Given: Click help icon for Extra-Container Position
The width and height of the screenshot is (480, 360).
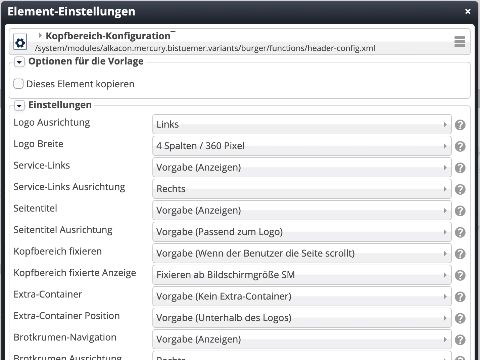Looking at the screenshot, I should coord(460,318).
